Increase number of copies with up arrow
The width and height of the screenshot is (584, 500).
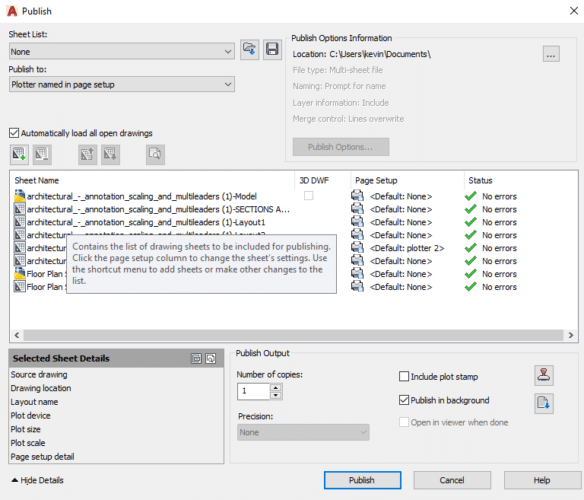tap(276, 387)
